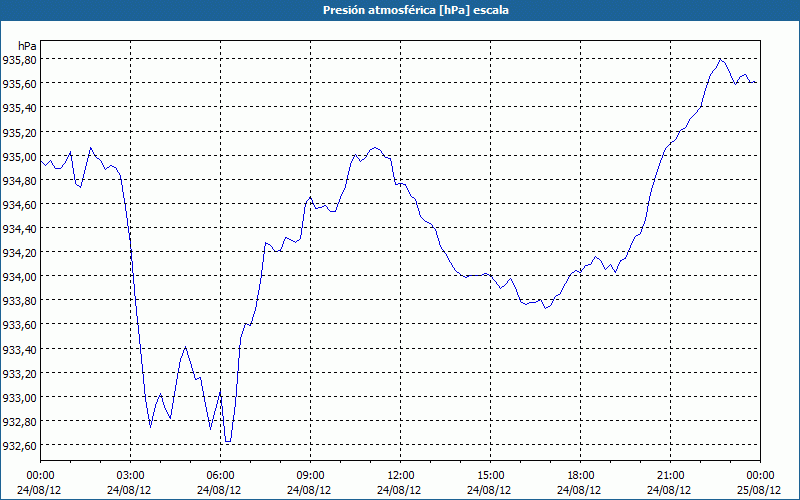Click the 'Presión atmosférica [hPa] escala' title
Image resolution: width=800 pixels, height=500 pixels.
pos(416,10)
